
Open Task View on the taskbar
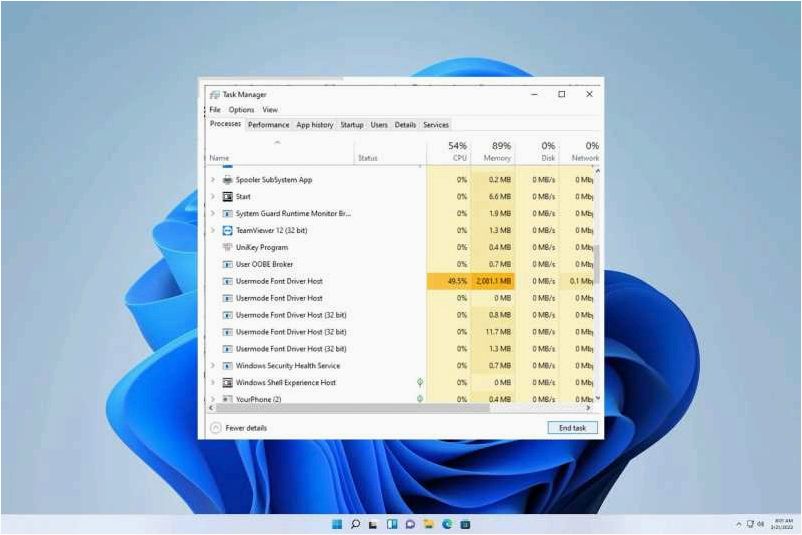tap(373, 524)
